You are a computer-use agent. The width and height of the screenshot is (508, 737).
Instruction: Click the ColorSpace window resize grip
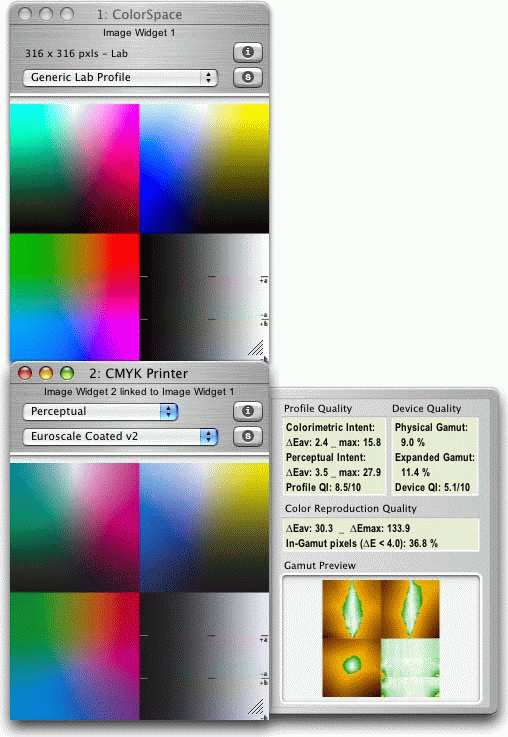(x=256, y=348)
